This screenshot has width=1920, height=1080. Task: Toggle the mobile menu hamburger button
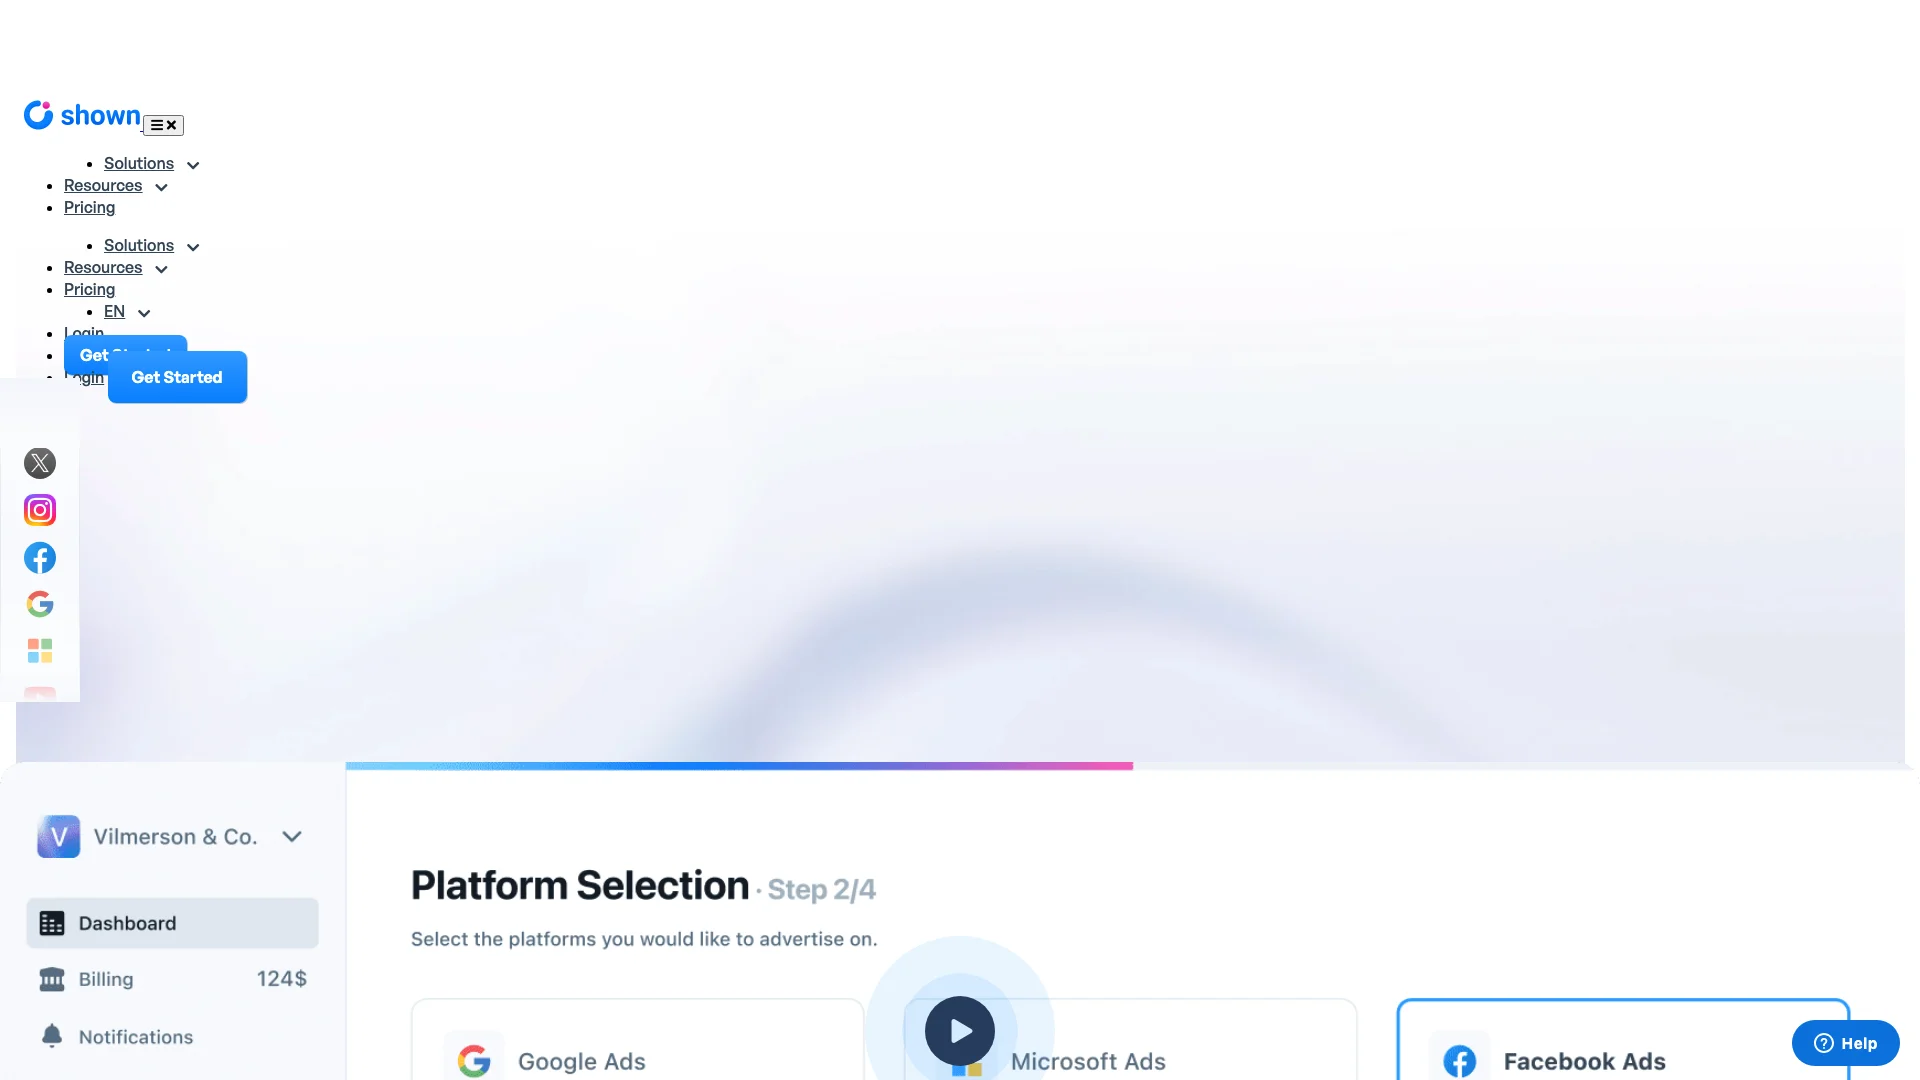[162, 124]
